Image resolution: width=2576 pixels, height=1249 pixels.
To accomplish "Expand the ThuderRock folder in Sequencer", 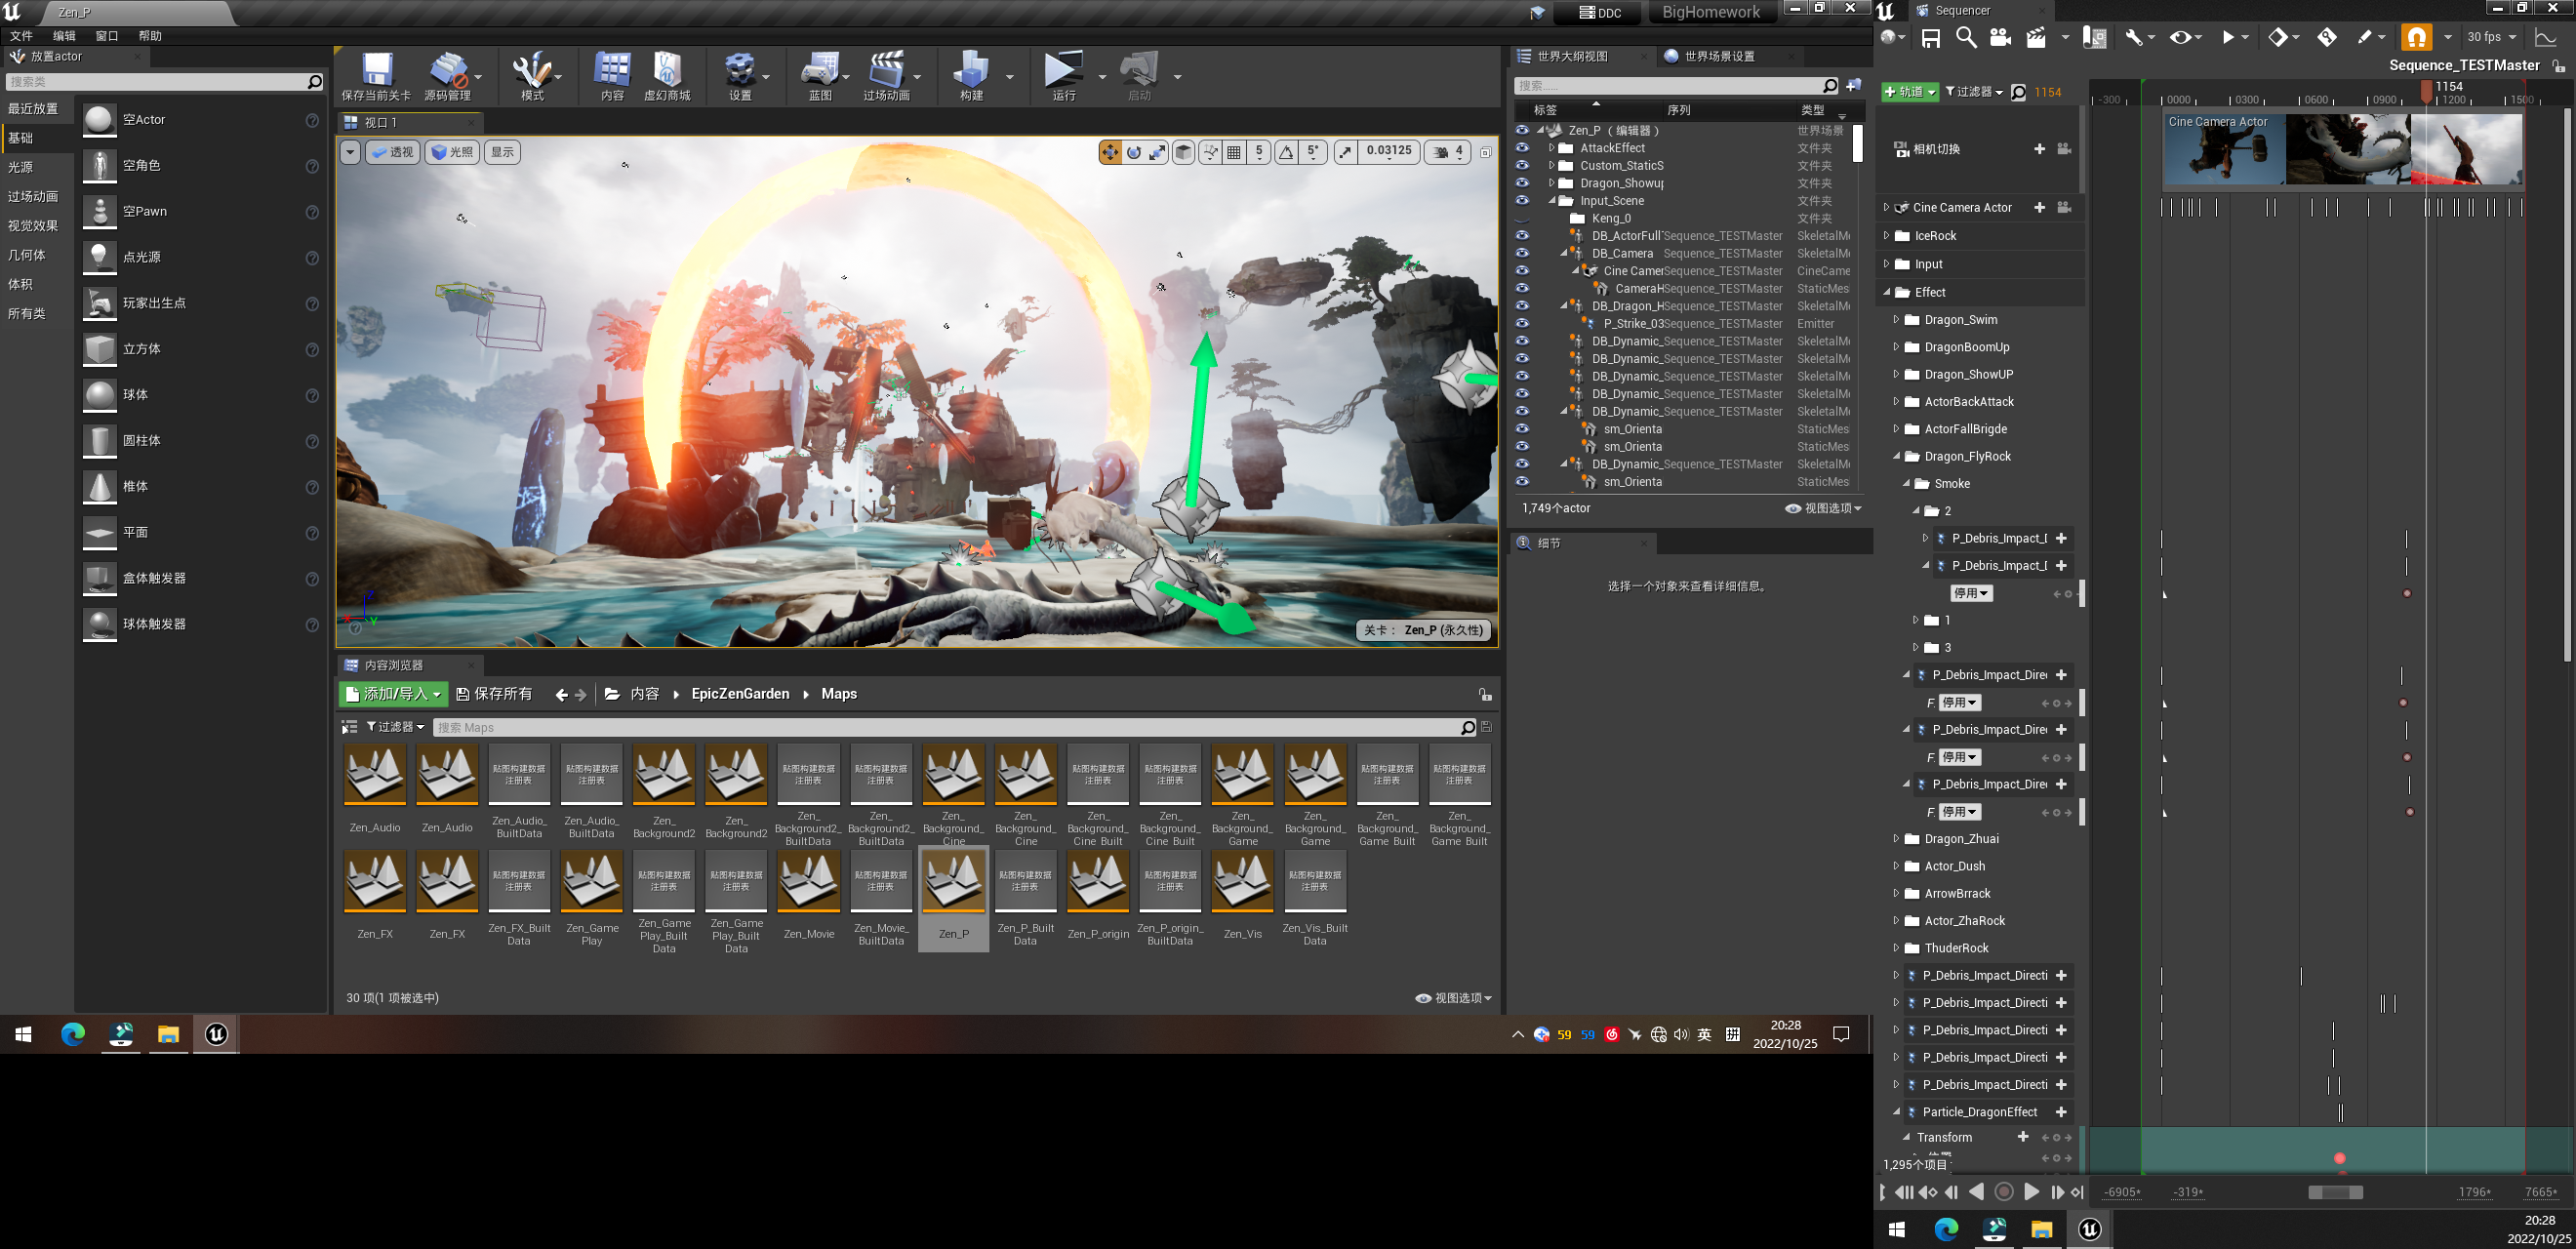I will [1896, 948].
